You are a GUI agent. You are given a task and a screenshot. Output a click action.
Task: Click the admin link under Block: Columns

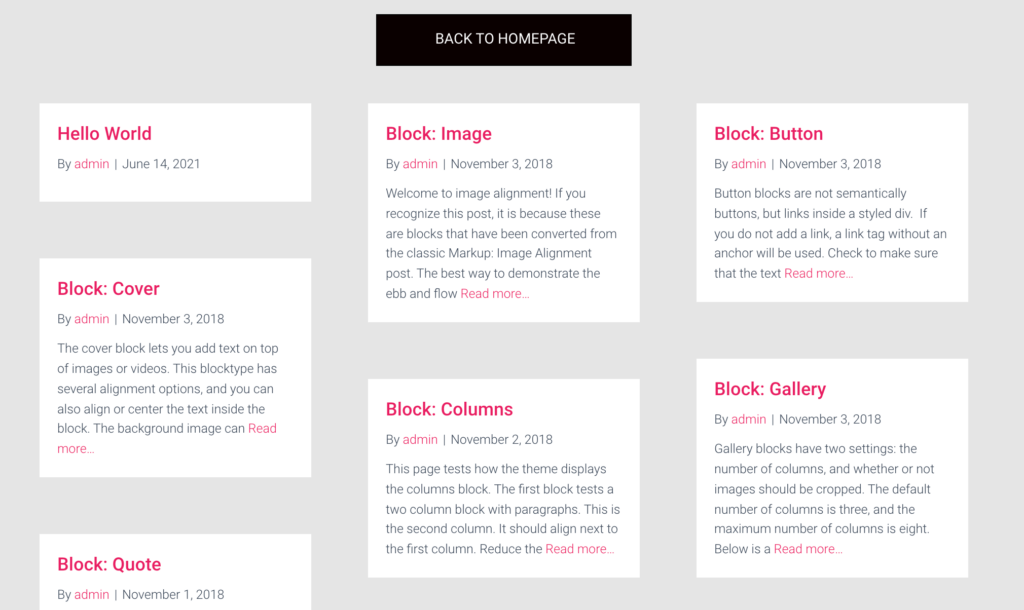420,439
